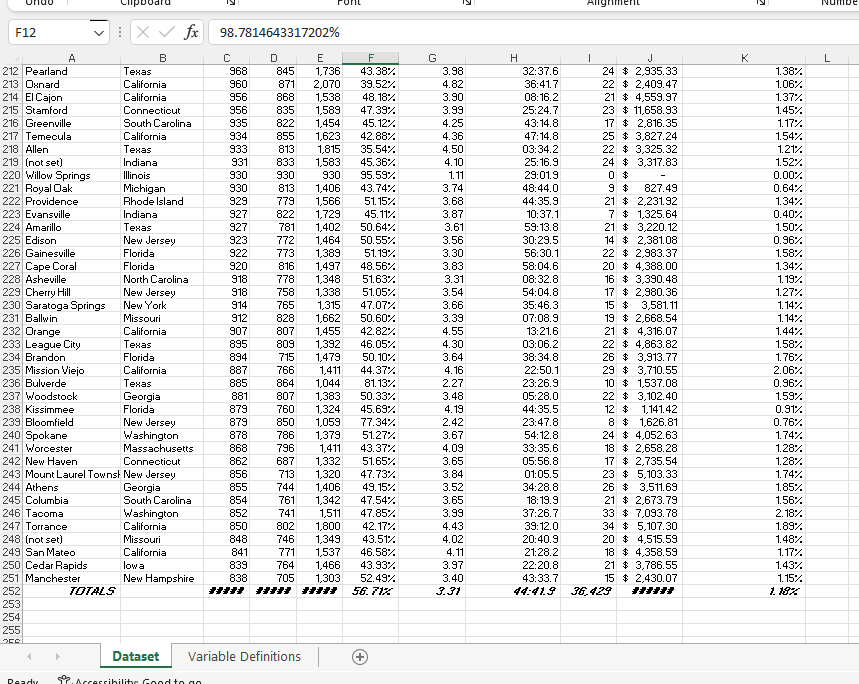Select the 95.59% cell in Willow Springs row
859x684 pixels.
(x=370, y=175)
